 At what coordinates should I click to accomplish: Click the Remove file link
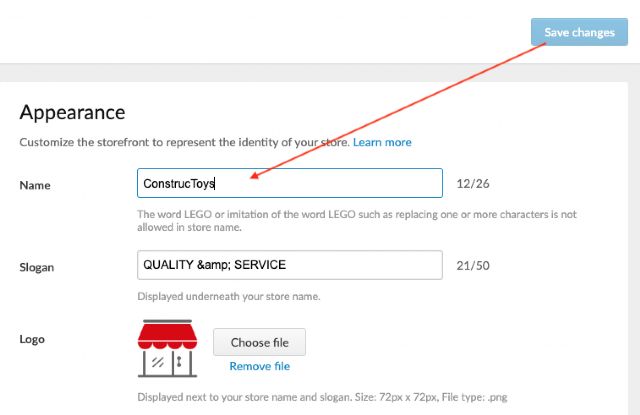259,366
